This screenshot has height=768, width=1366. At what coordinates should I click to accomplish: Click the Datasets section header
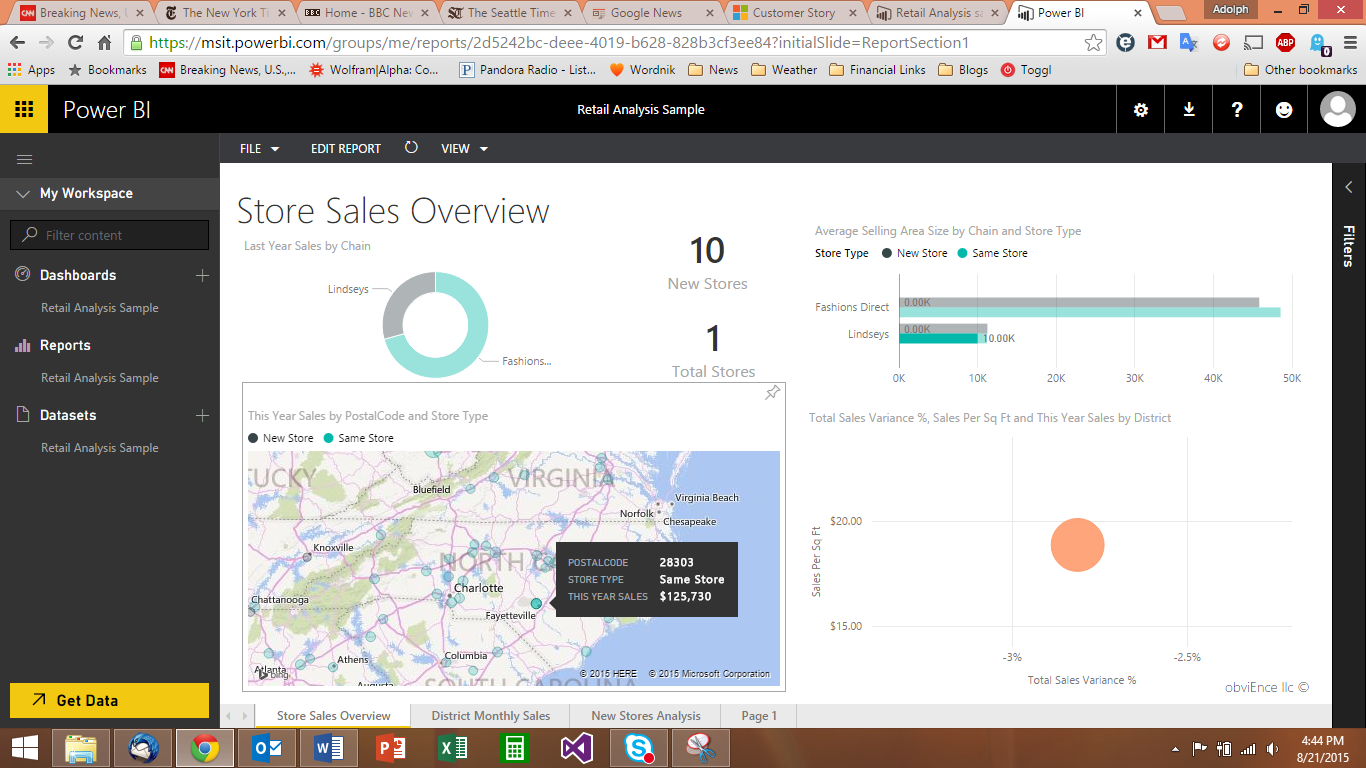tap(68, 415)
